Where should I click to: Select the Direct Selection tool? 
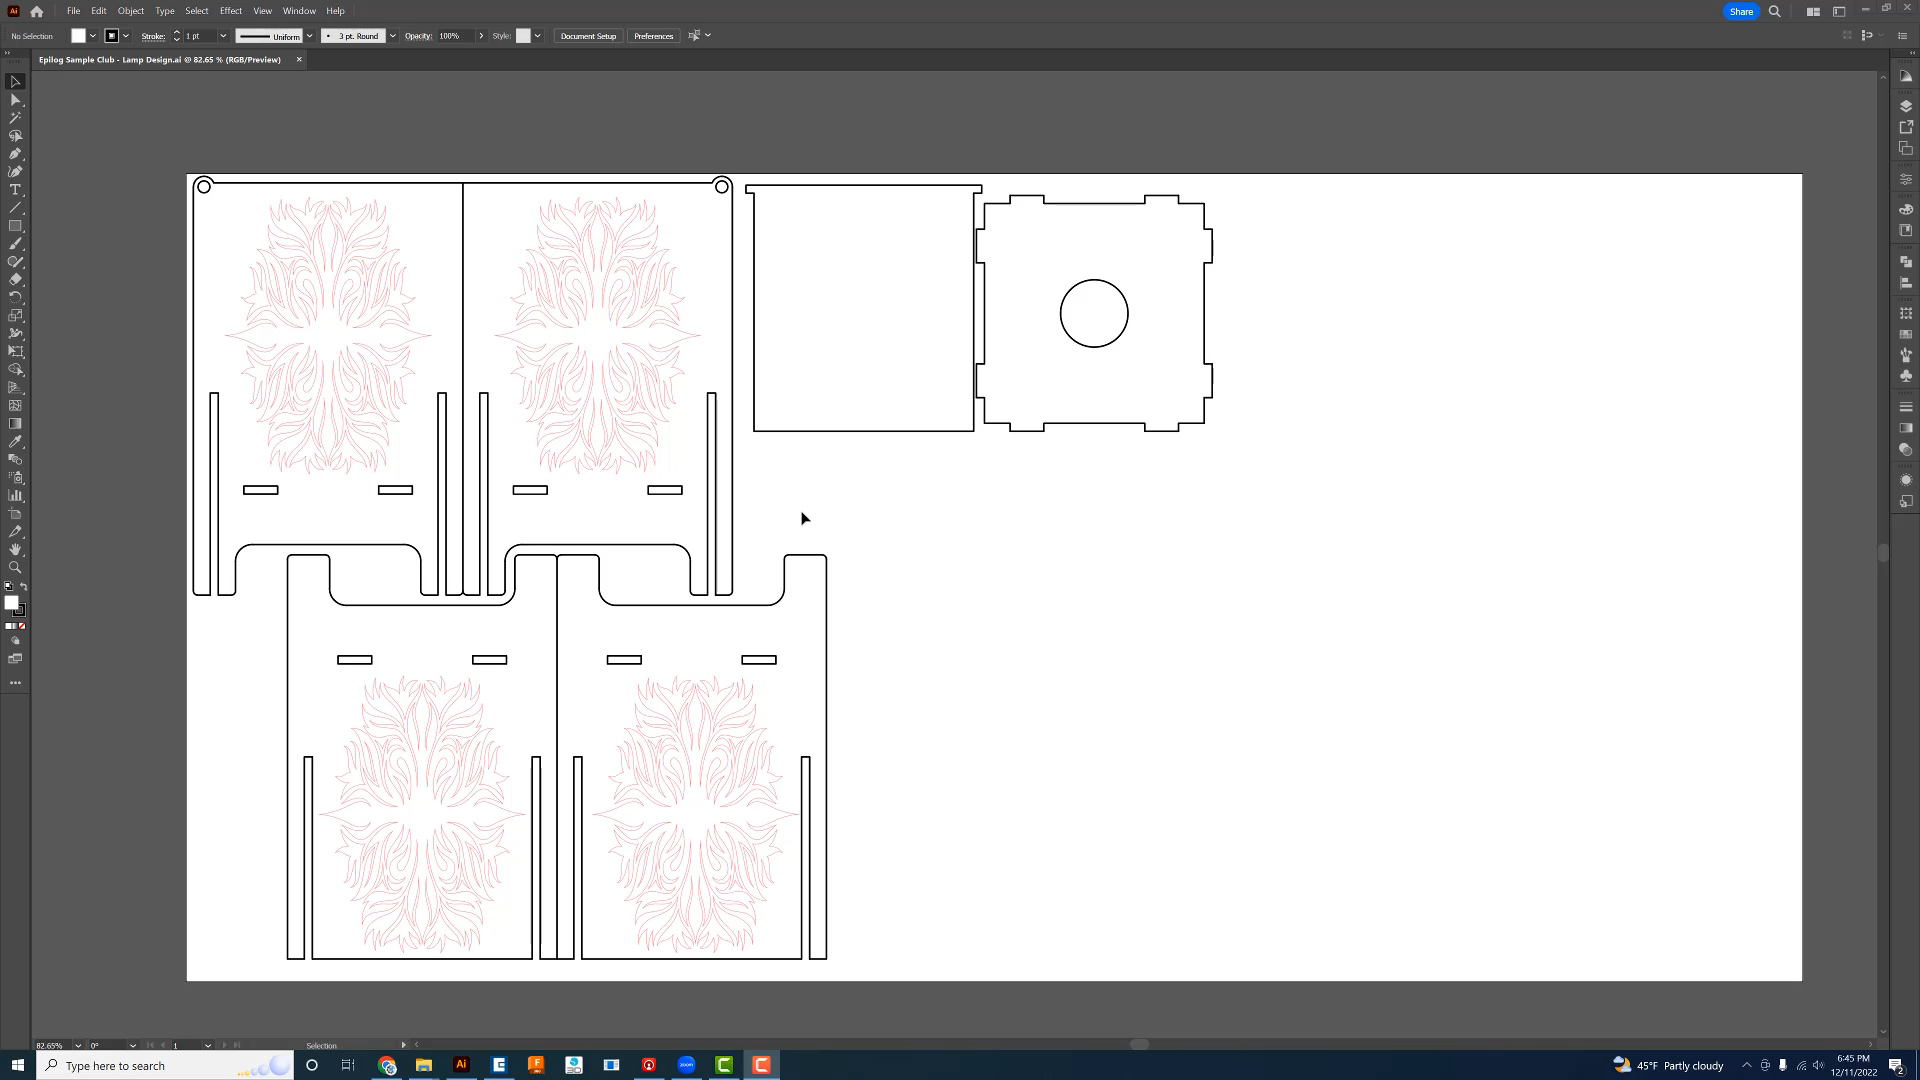click(x=16, y=99)
